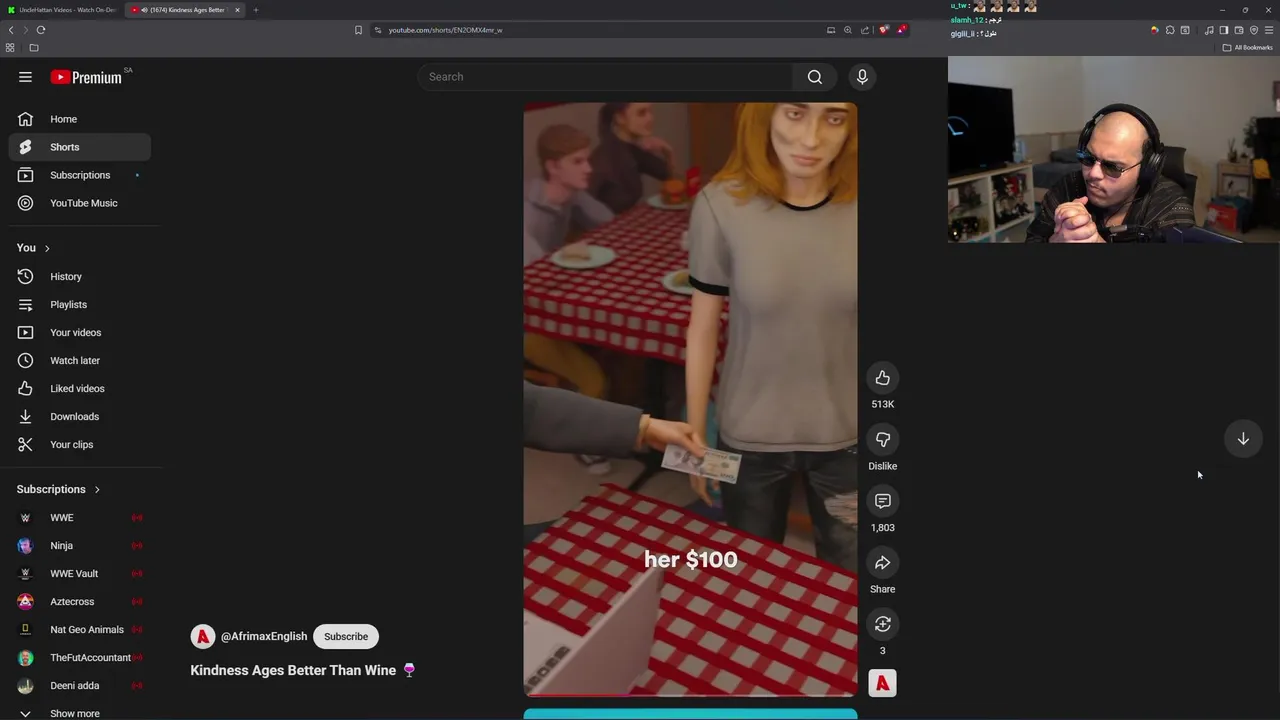Open the VPN shield icon
This screenshot has height=720, width=1280.
(x=1254, y=30)
